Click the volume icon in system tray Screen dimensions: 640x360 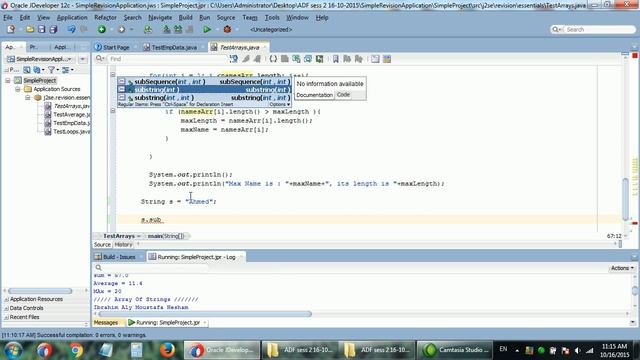click(x=577, y=350)
